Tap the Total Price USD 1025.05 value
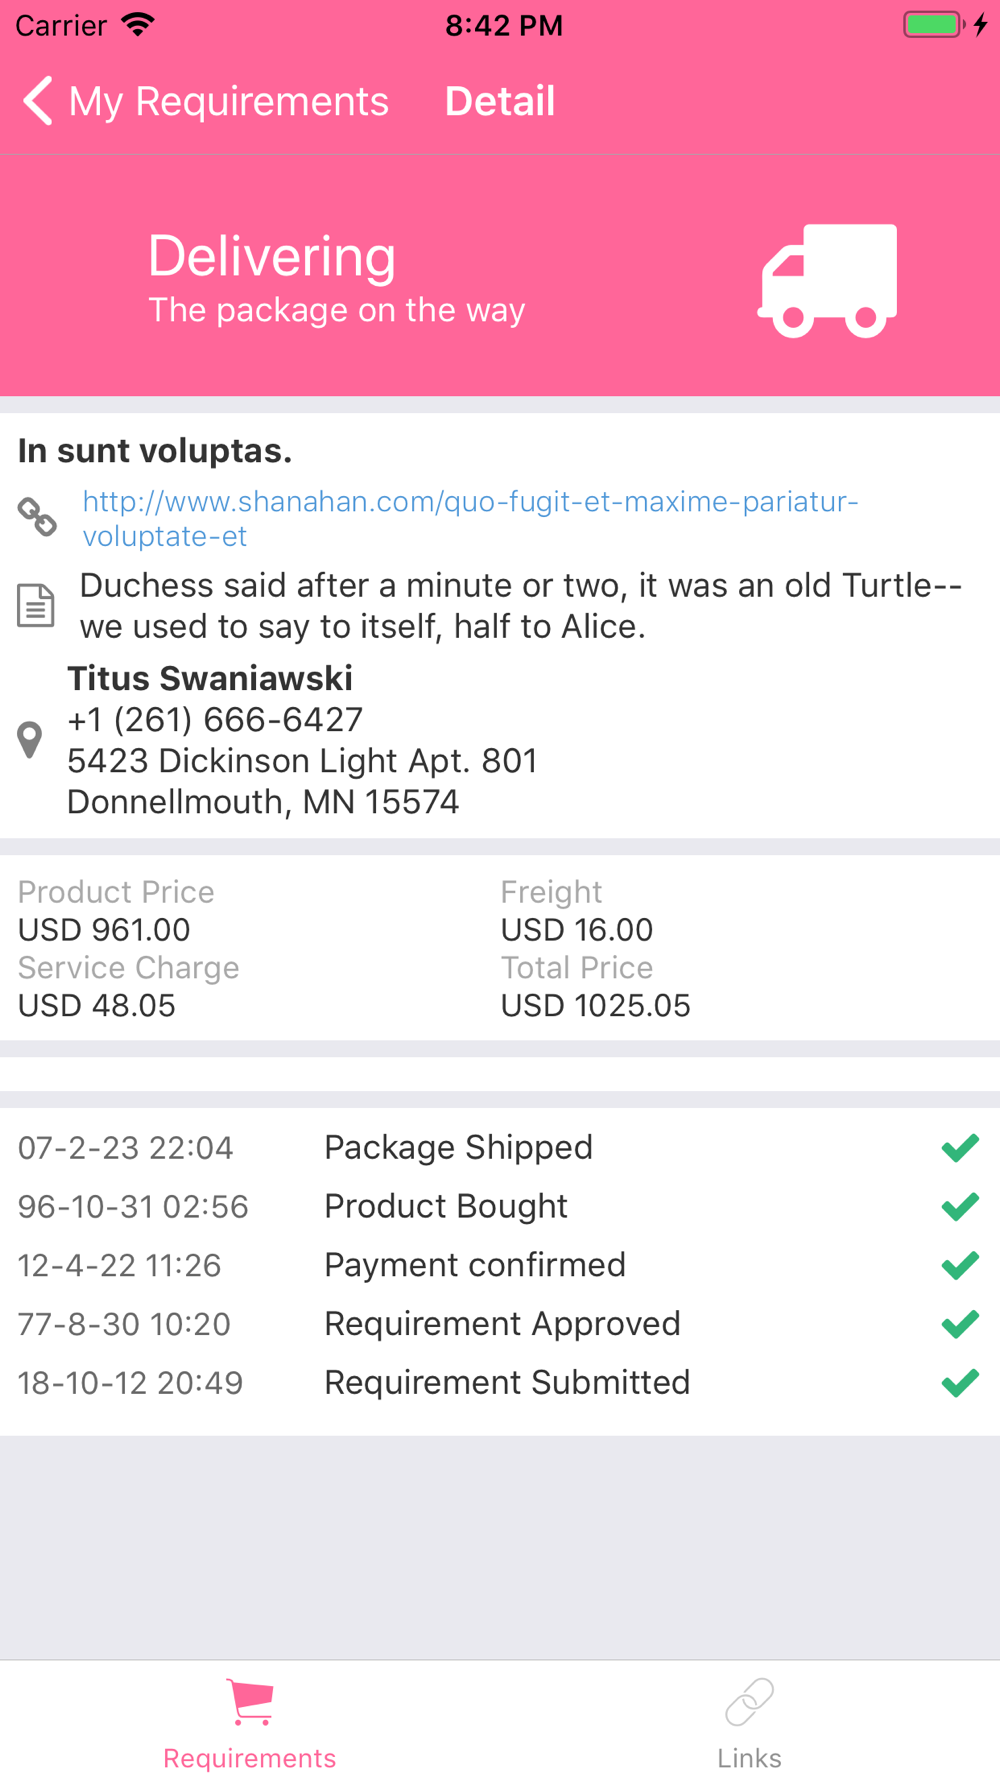 tap(595, 1006)
